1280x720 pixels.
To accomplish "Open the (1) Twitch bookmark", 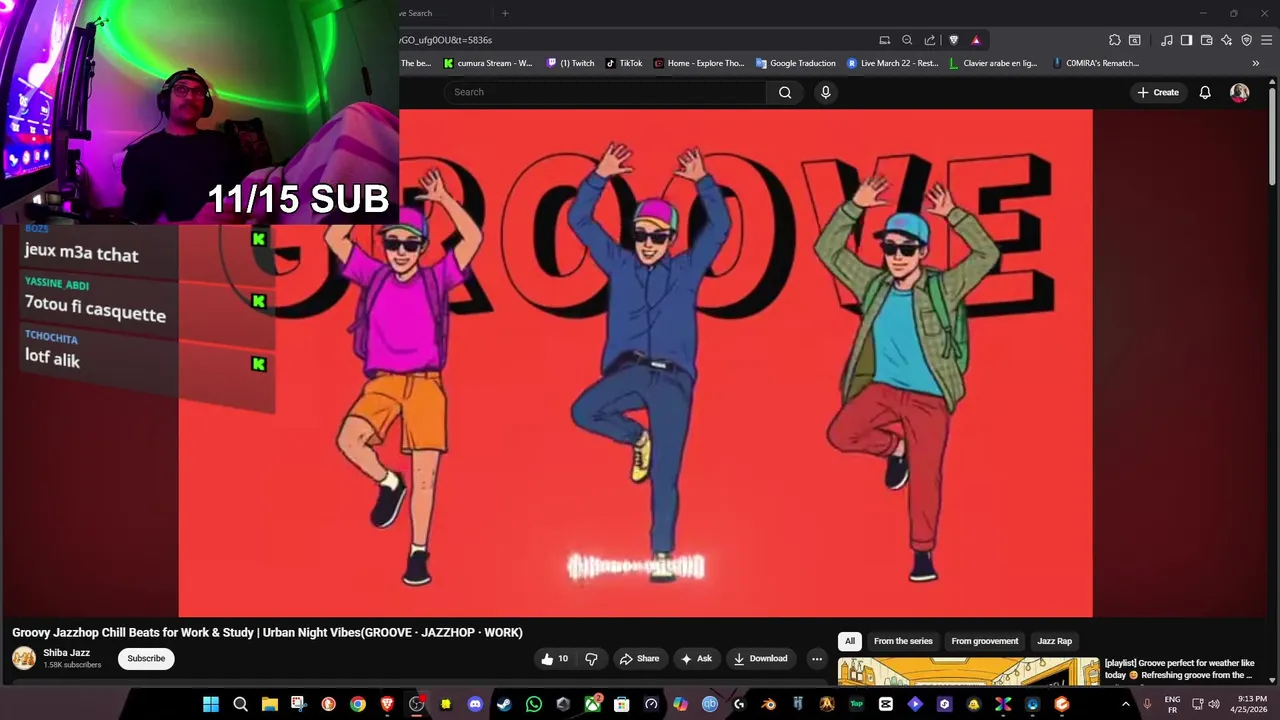I will [571, 63].
